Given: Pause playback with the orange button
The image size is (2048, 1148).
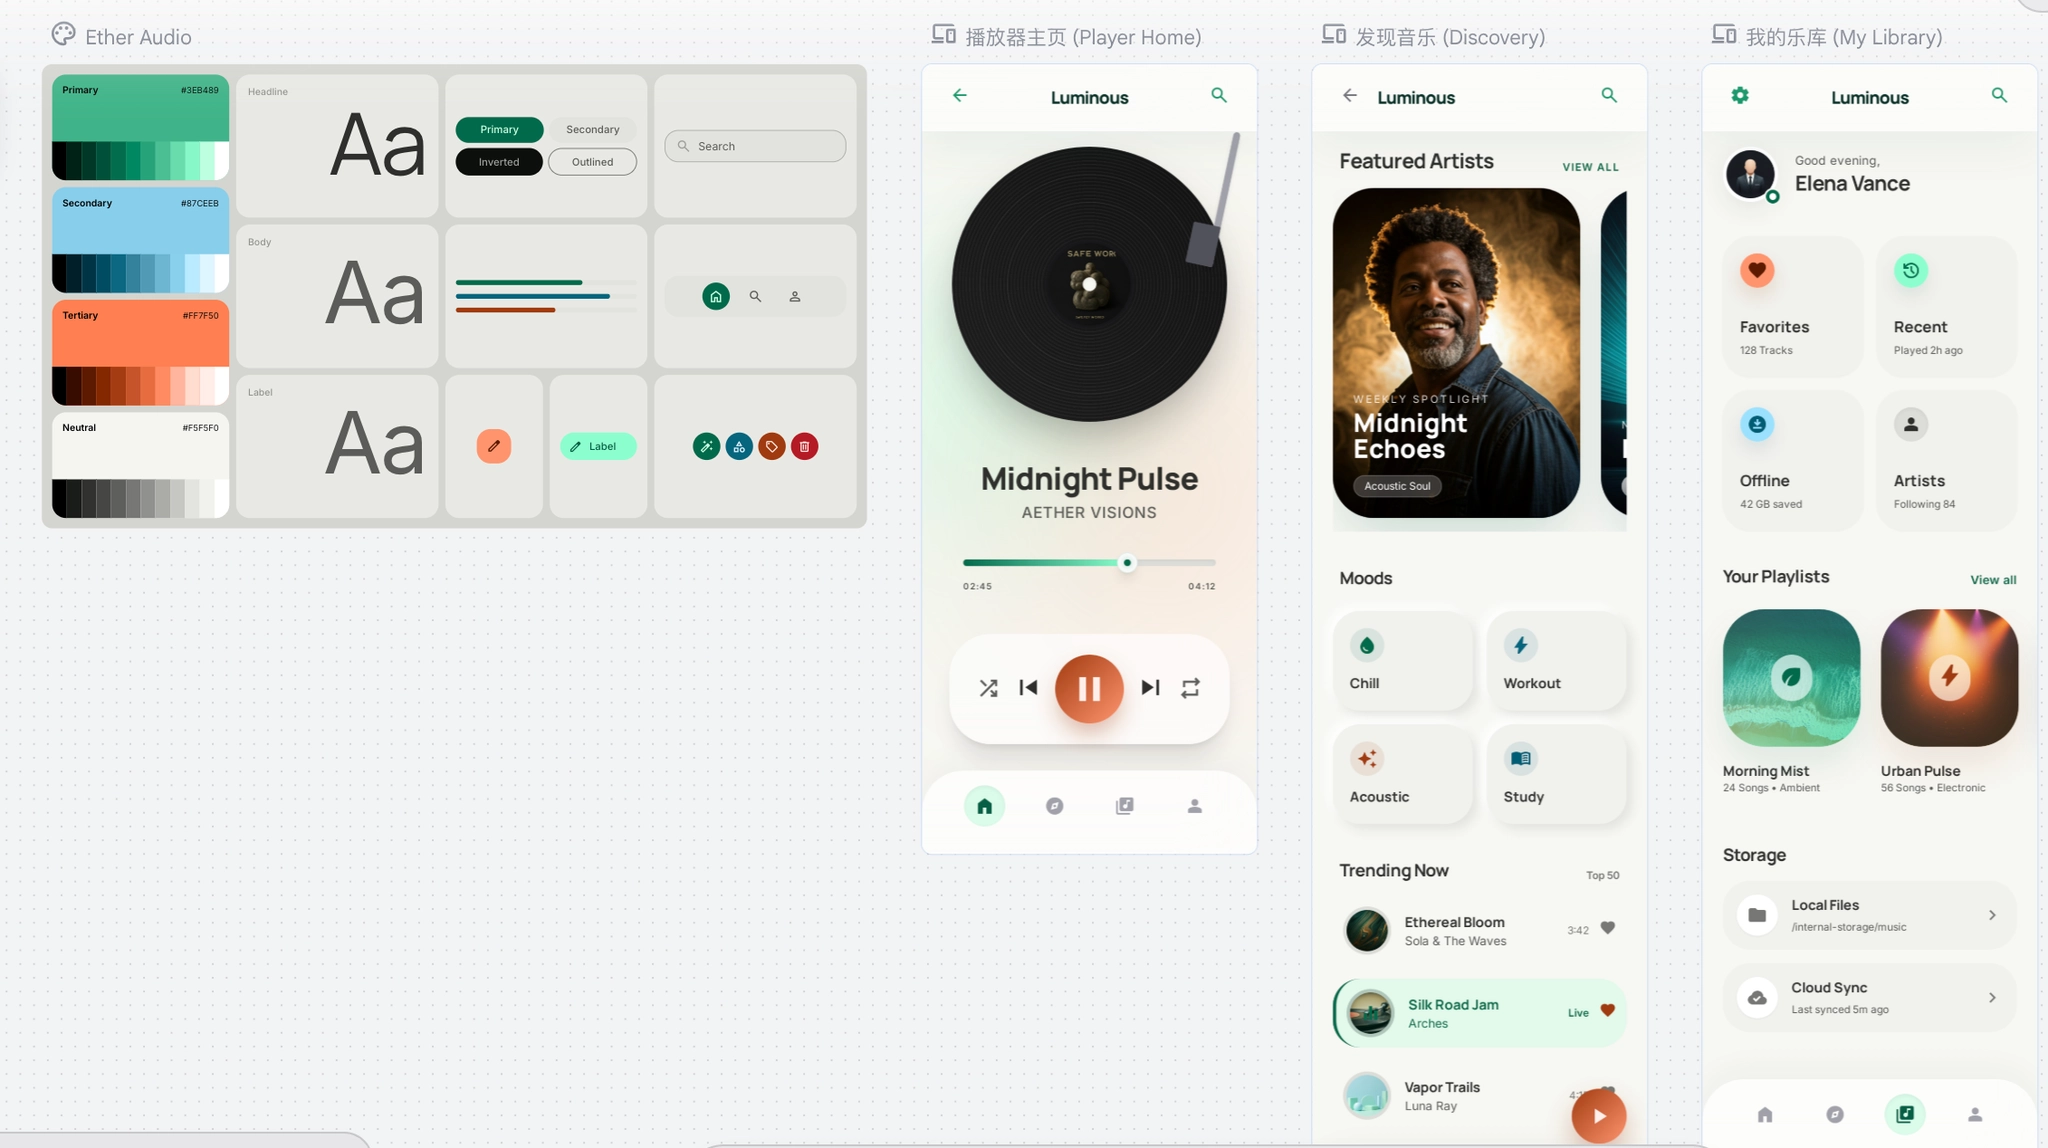Looking at the screenshot, I should point(1089,688).
